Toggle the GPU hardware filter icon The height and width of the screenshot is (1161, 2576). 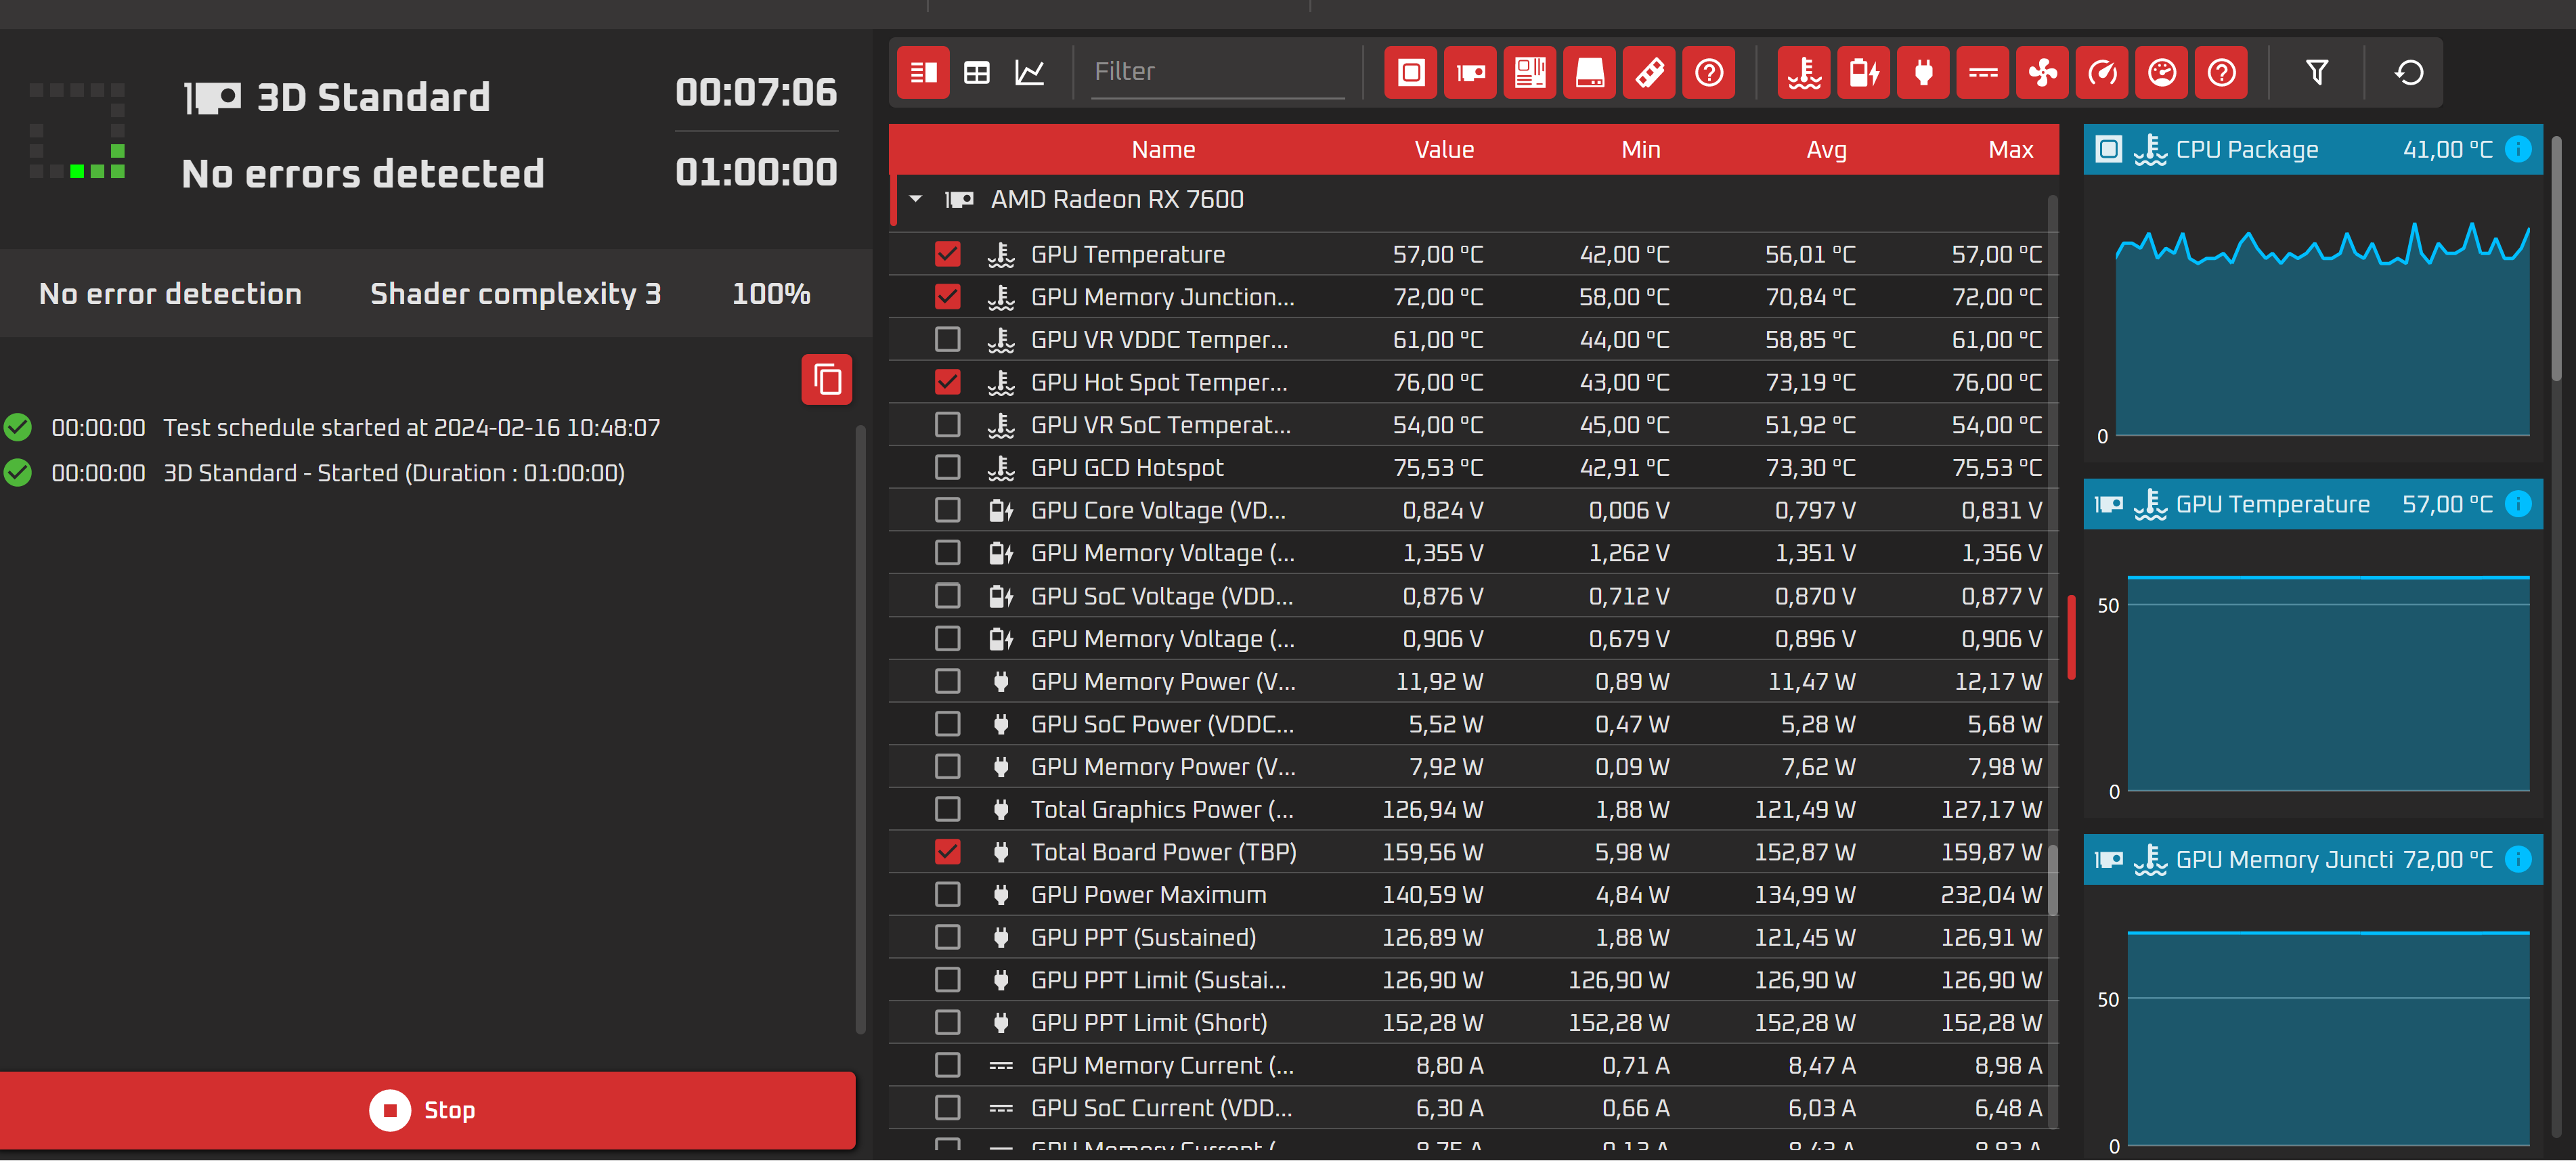pyautogui.click(x=1470, y=72)
